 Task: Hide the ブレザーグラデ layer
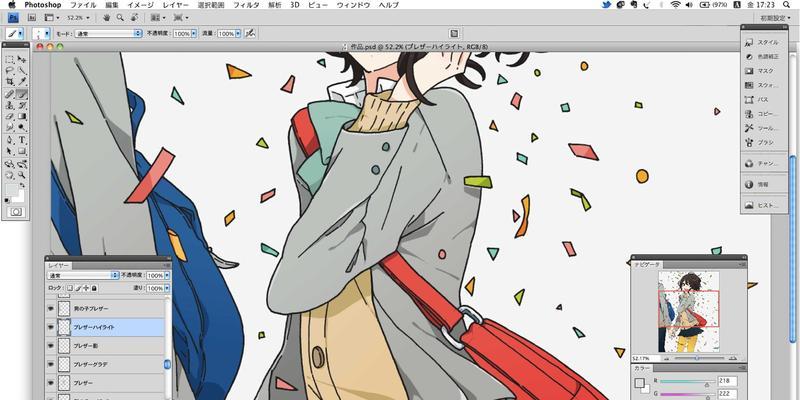[51, 364]
